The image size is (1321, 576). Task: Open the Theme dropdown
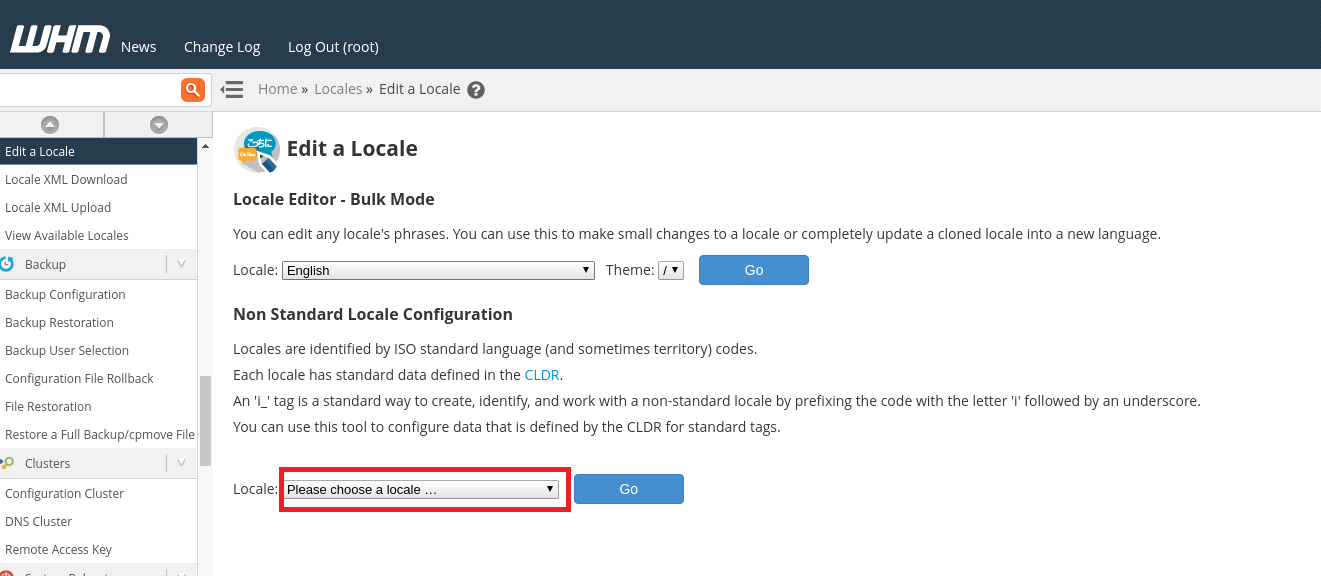[x=671, y=269]
